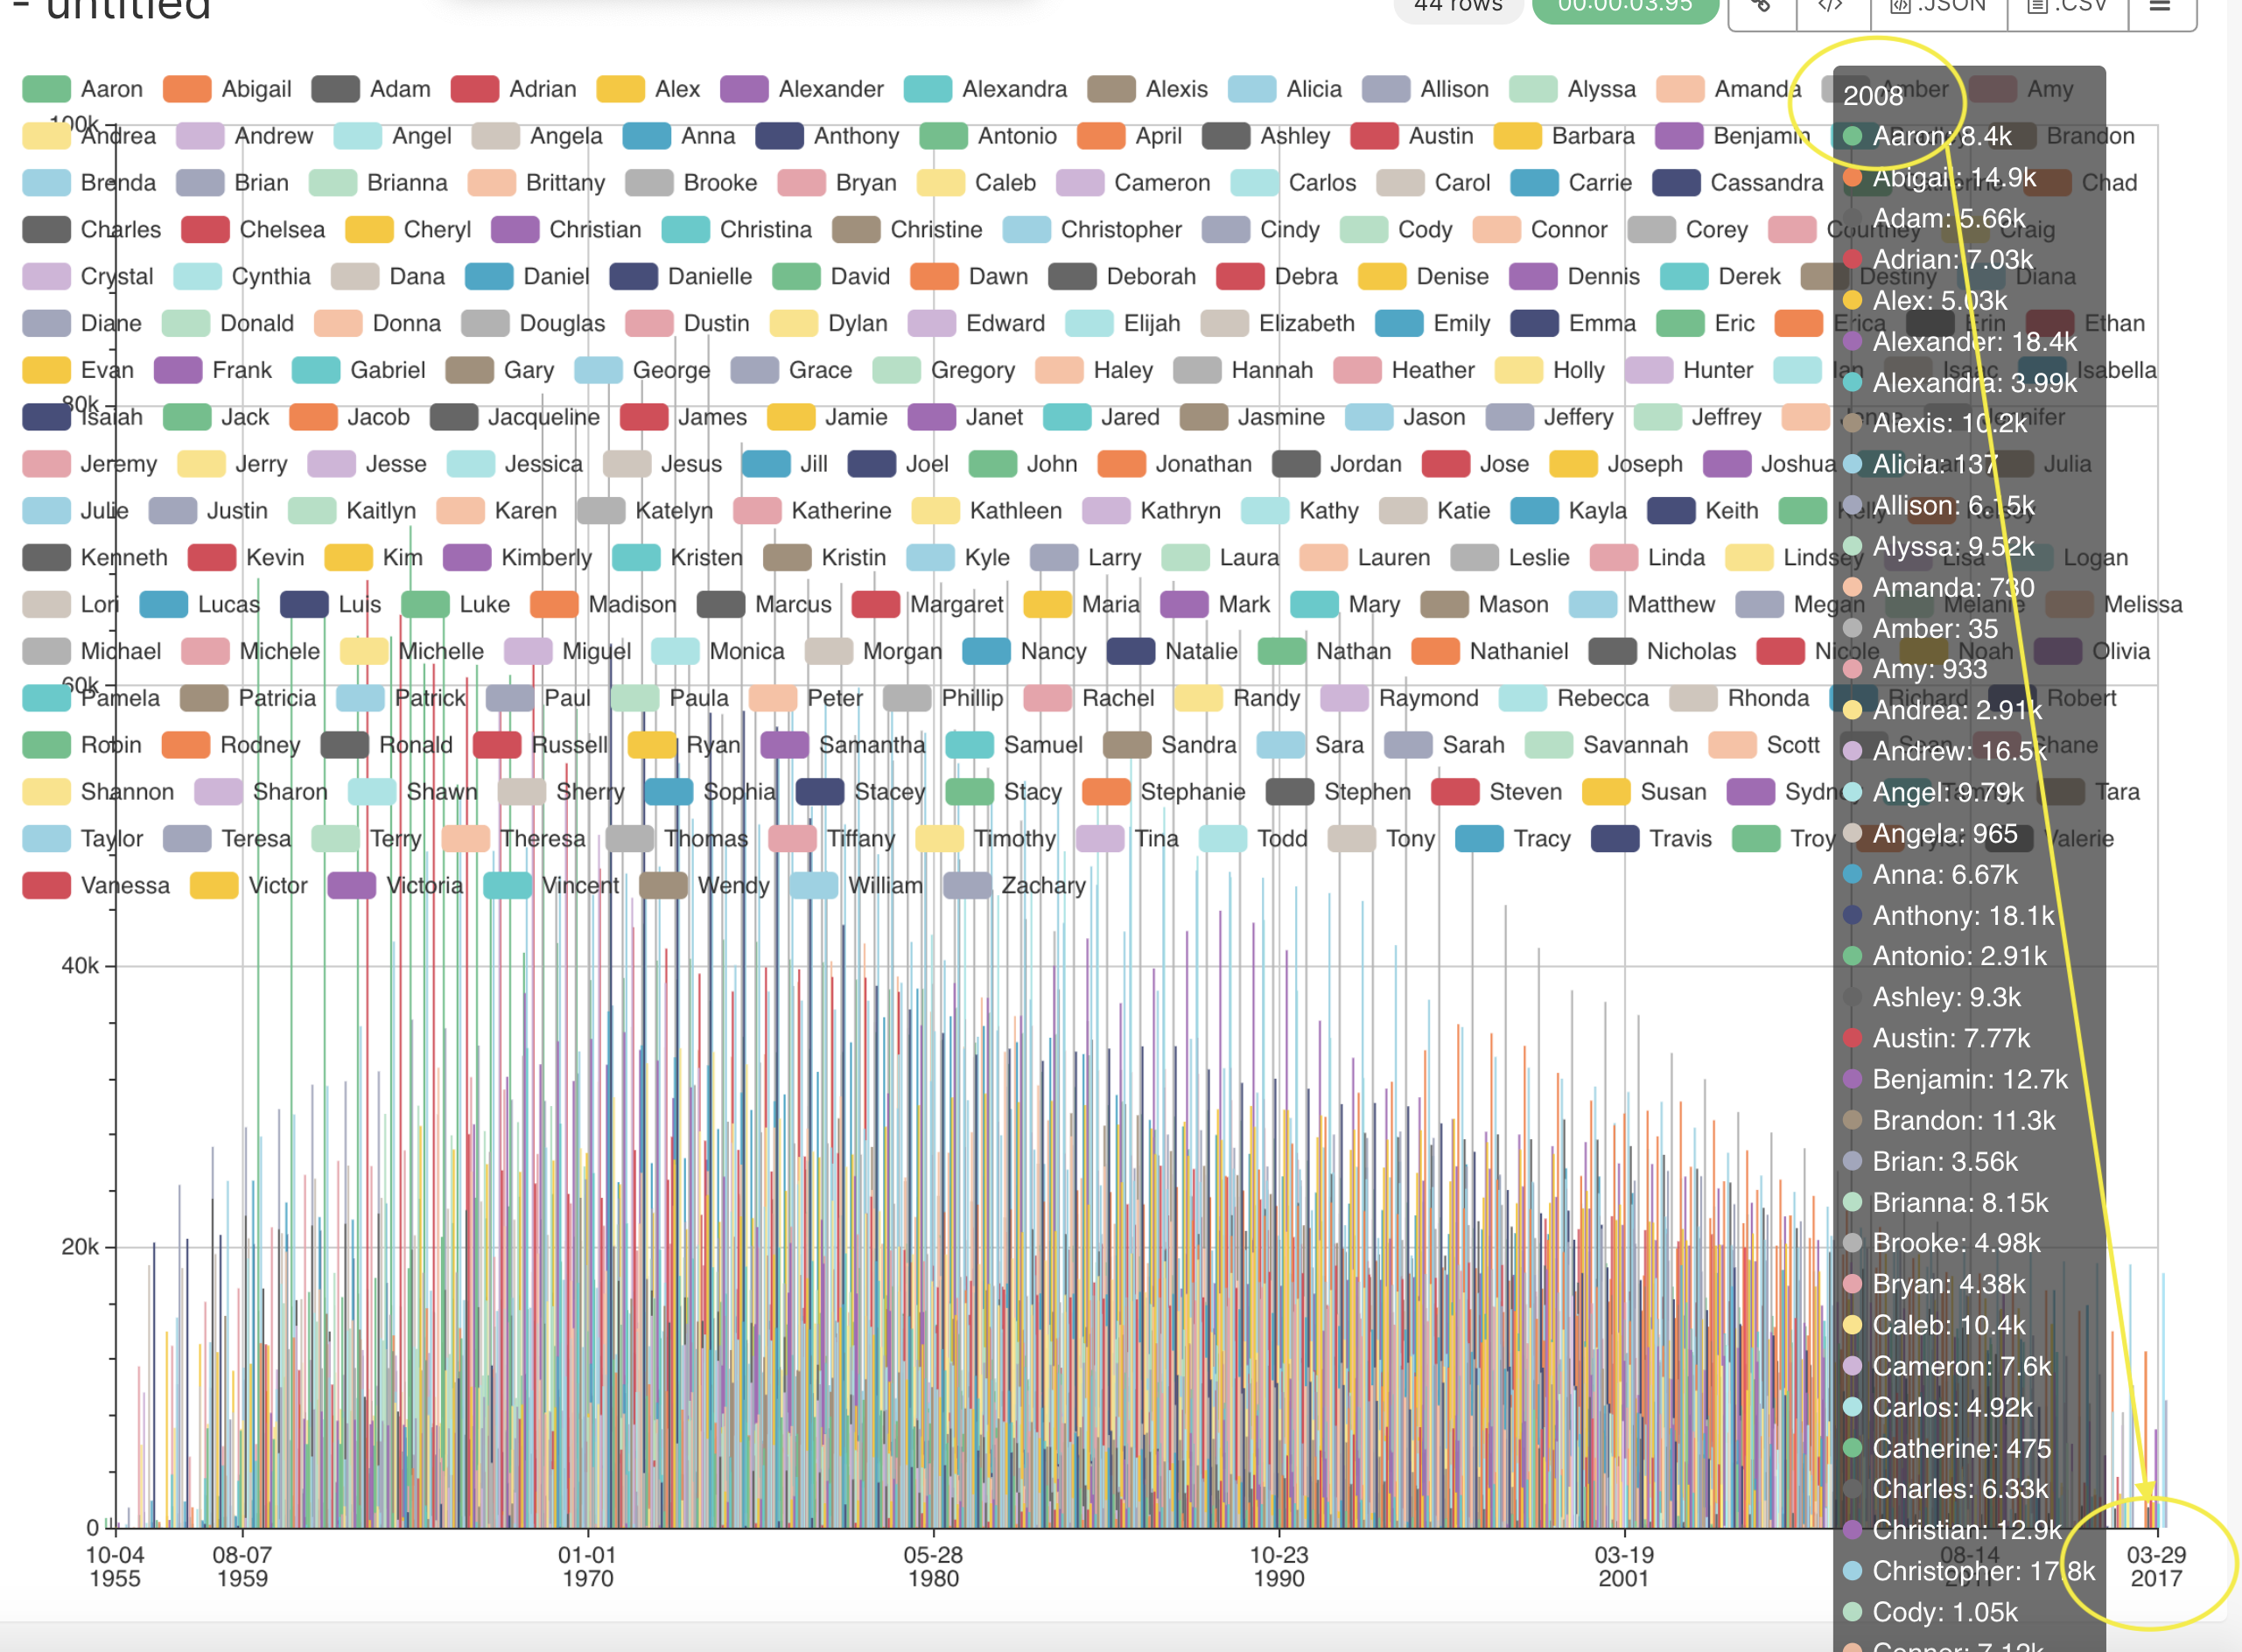
Task: Disable the Michael series in the legend
Action: 123,650
